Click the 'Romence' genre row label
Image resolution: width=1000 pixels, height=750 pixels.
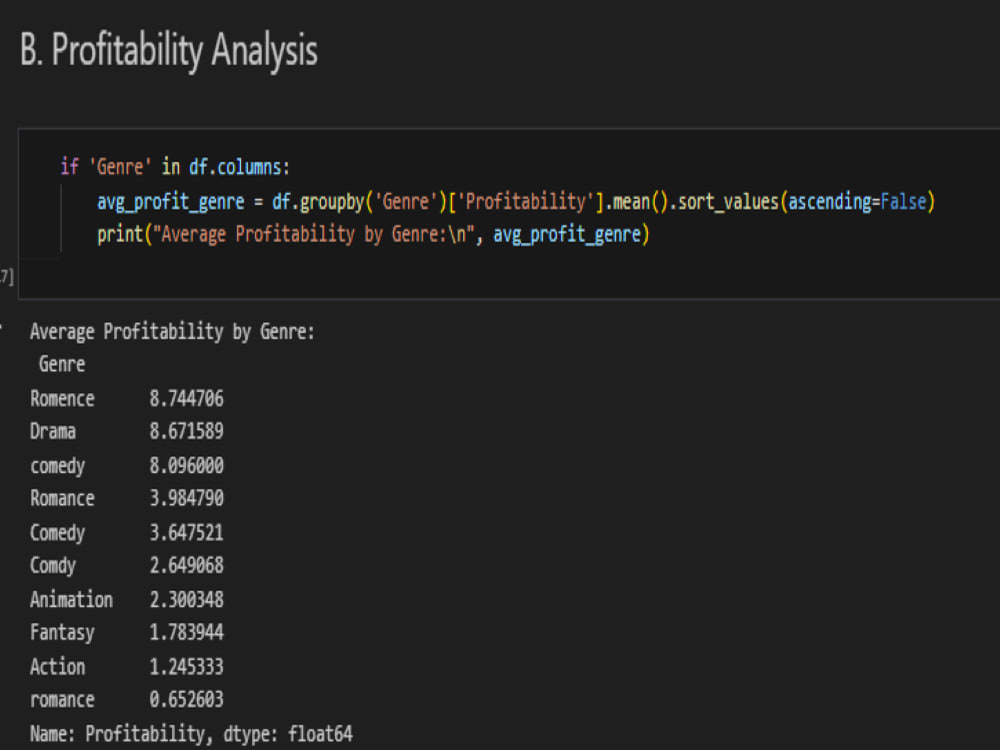(x=62, y=399)
